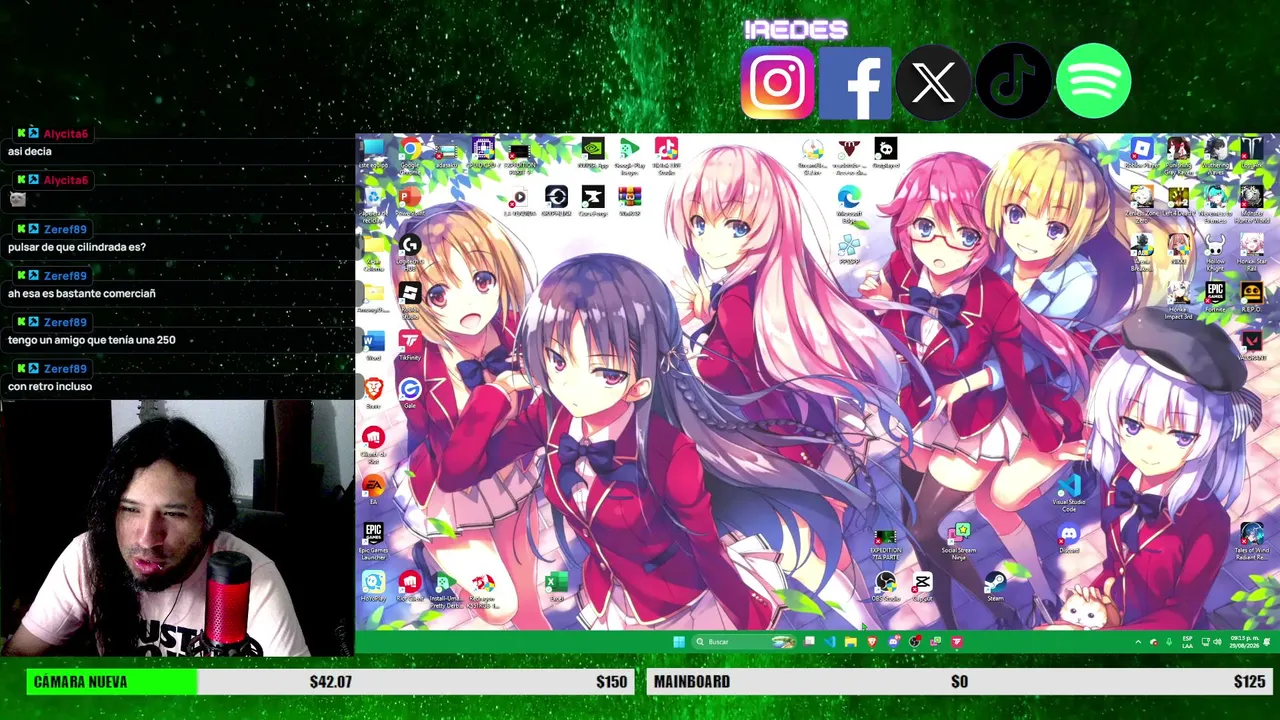Click the Spotify logo in the overlay
This screenshot has height=720, width=1280.
[1093, 82]
